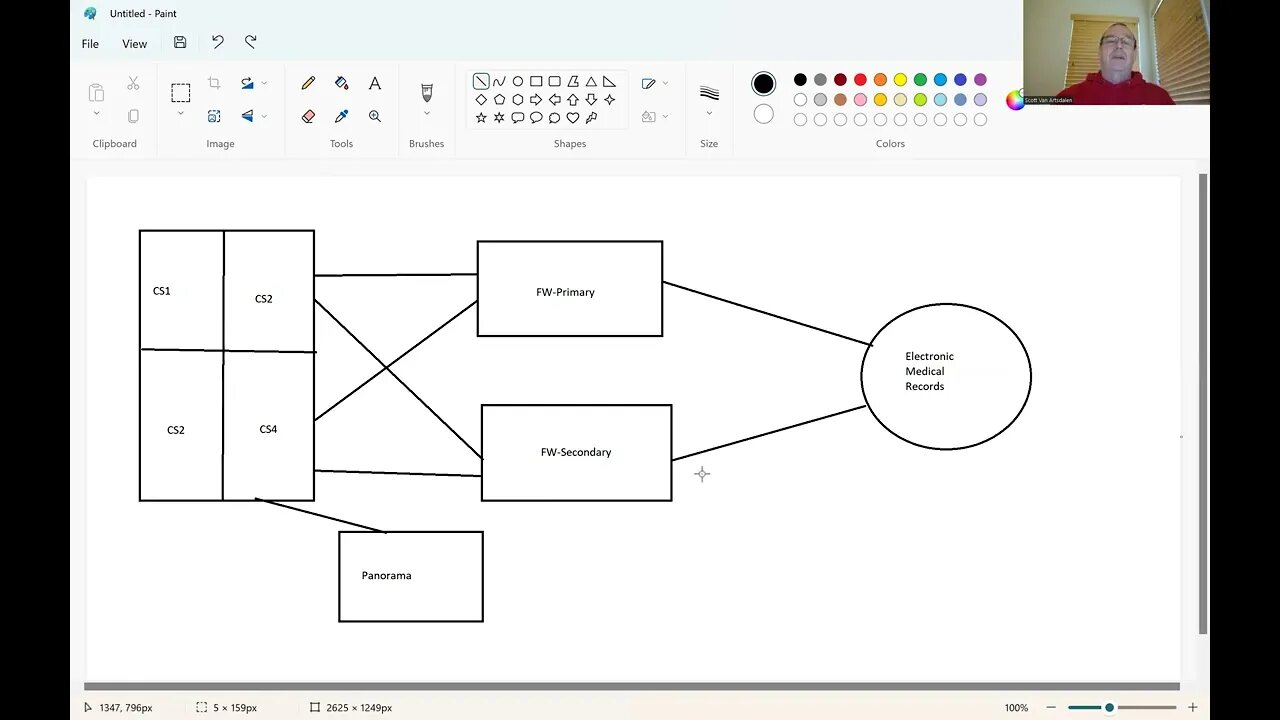
Task: Select the Text tool
Action: pyautogui.click(x=375, y=84)
